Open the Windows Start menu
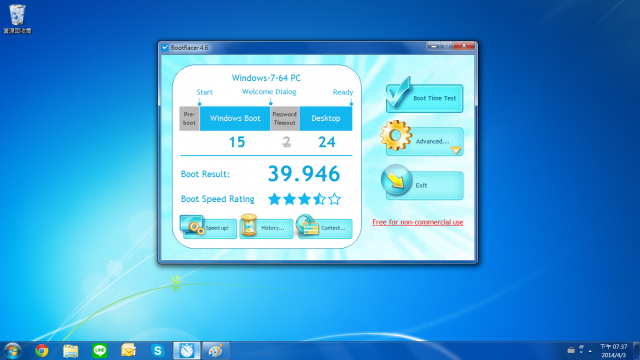 click(x=12, y=351)
